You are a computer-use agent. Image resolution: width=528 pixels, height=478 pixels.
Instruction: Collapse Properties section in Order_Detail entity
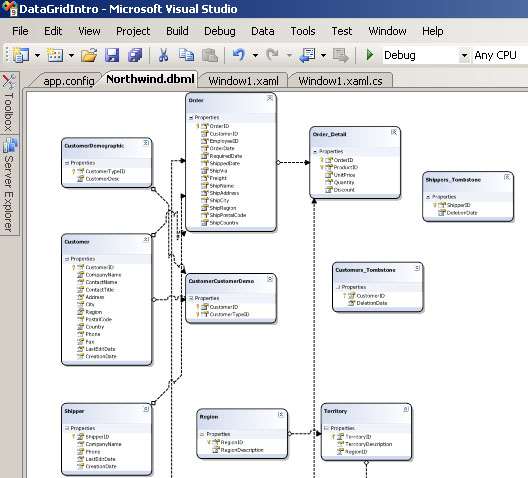click(315, 152)
